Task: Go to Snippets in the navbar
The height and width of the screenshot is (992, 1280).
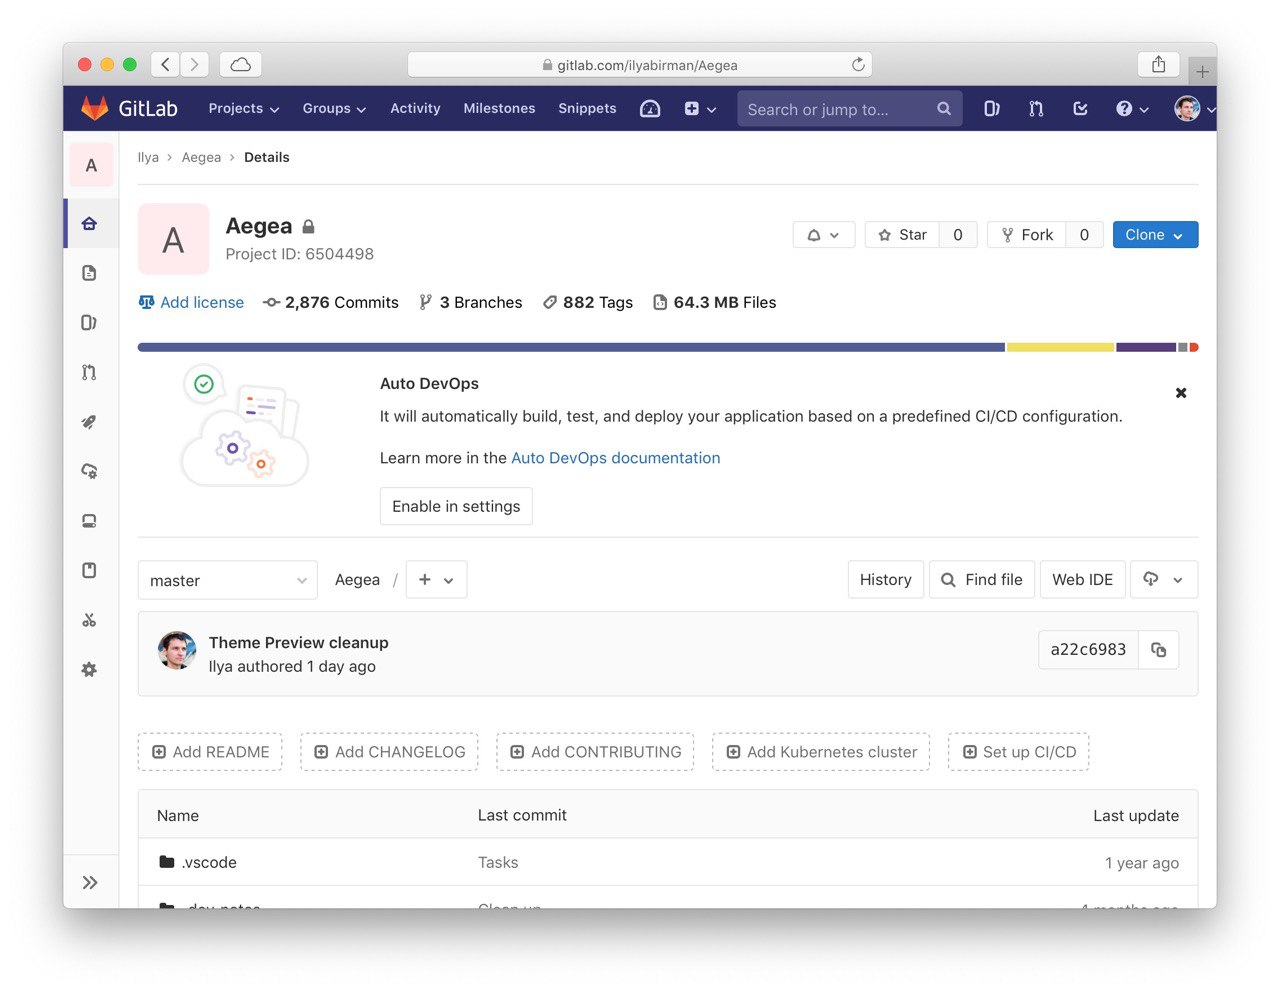Action: pos(587,108)
